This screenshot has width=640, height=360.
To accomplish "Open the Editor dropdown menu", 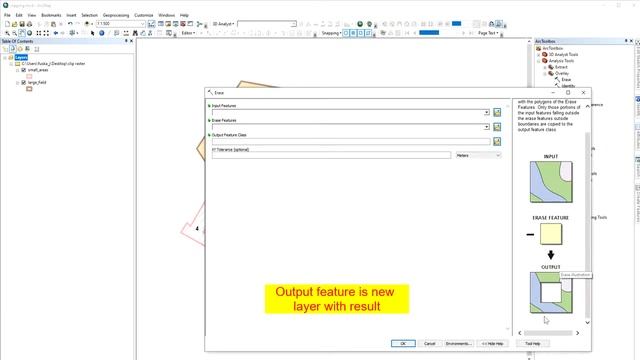I will click(x=188, y=33).
